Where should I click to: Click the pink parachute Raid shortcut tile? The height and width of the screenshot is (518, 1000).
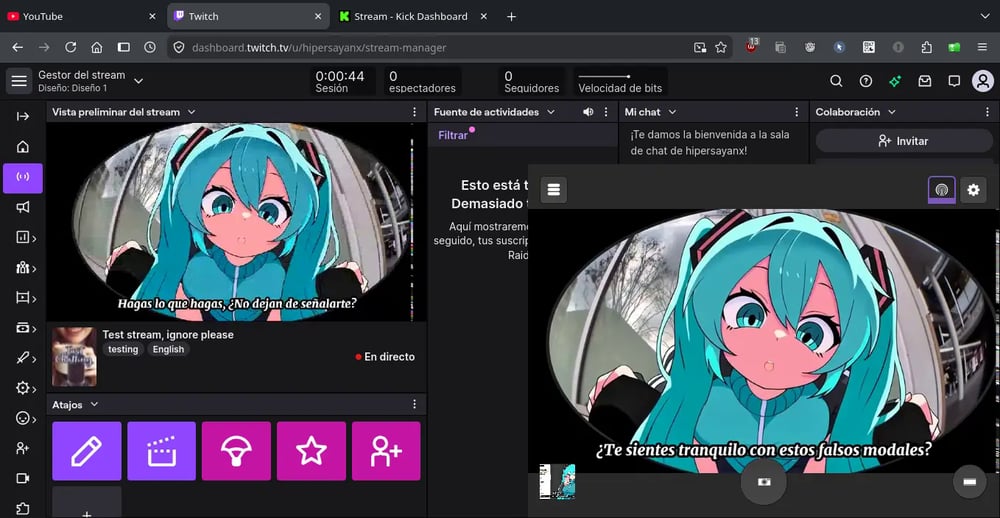(x=237, y=451)
